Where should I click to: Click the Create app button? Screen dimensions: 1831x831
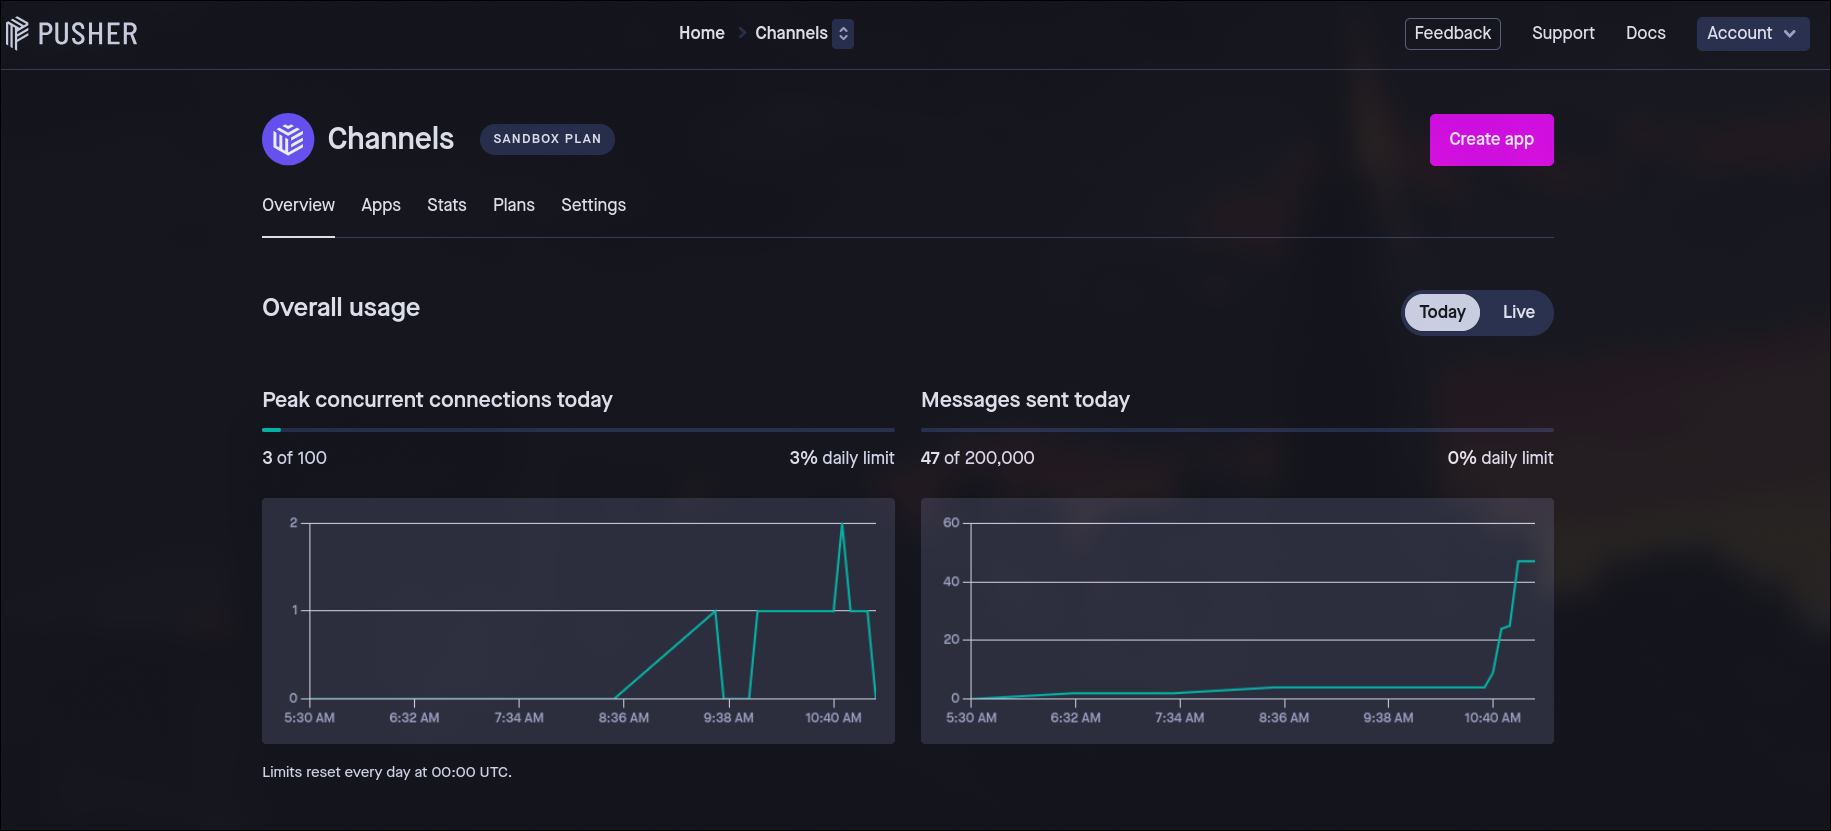coord(1491,140)
